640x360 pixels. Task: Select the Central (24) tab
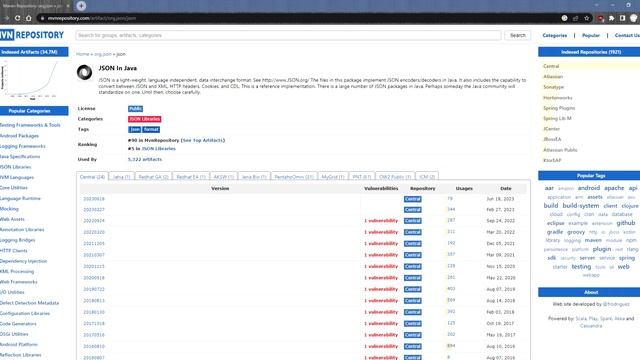(x=92, y=177)
